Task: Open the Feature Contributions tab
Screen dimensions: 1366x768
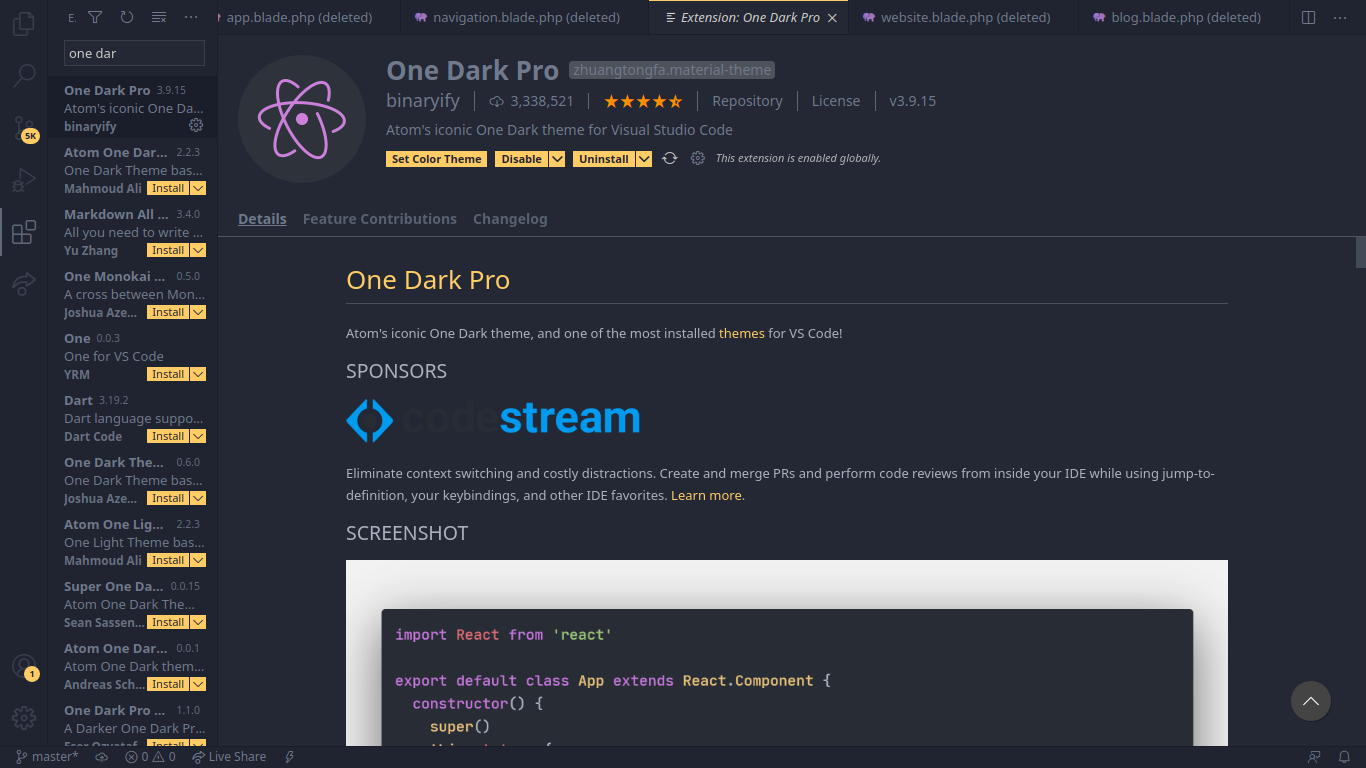Action: (380, 219)
